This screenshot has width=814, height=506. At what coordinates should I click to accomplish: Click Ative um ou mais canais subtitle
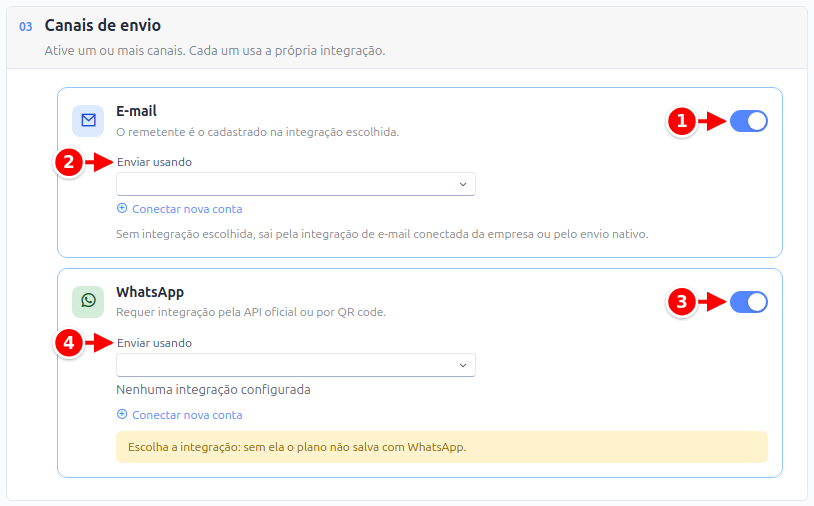coord(215,51)
